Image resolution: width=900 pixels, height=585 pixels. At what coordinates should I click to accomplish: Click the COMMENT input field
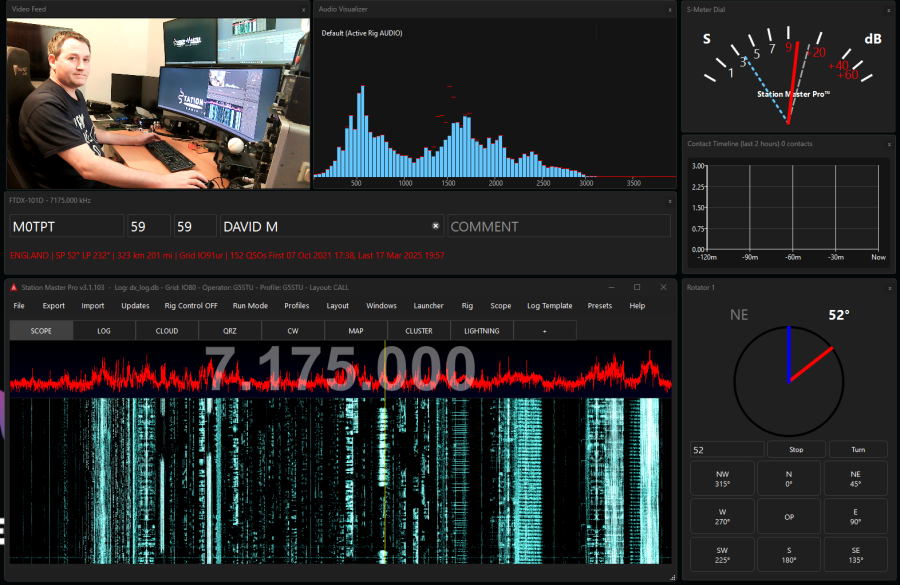[x=558, y=226]
